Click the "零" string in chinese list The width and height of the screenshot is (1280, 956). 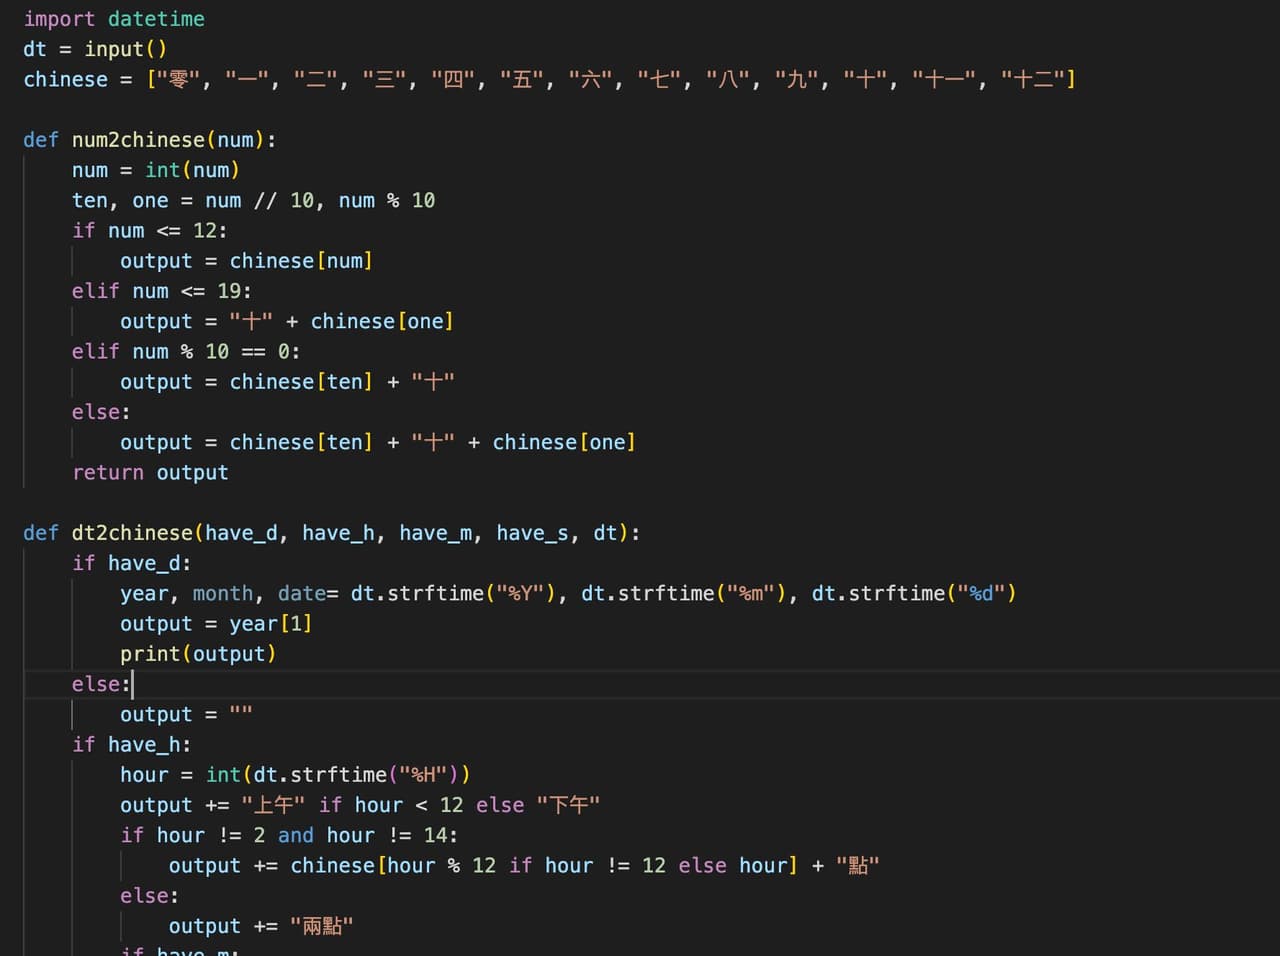point(179,79)
